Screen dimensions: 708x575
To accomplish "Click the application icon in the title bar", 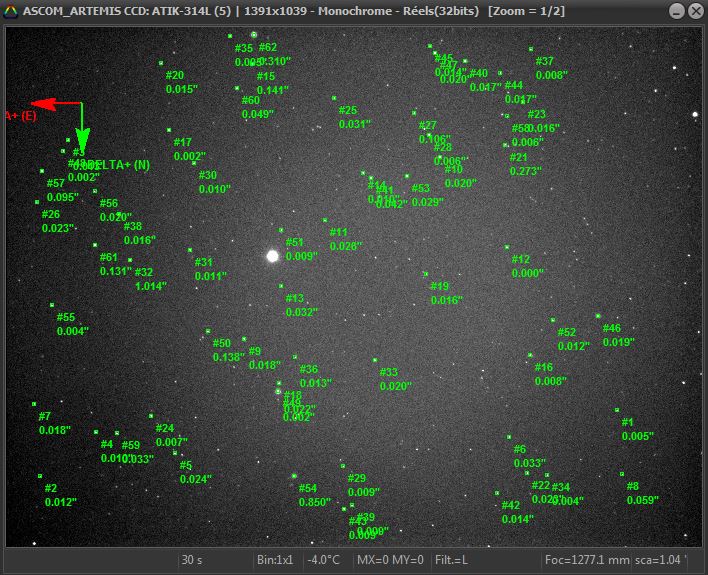I will click(x=11, y=10).
